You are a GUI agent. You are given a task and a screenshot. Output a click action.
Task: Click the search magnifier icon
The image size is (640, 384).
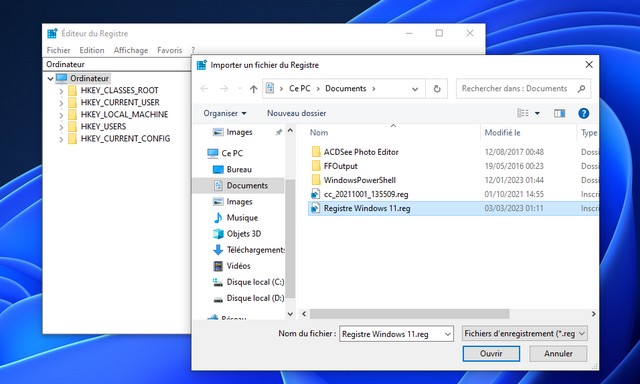(x=581, y=89)
